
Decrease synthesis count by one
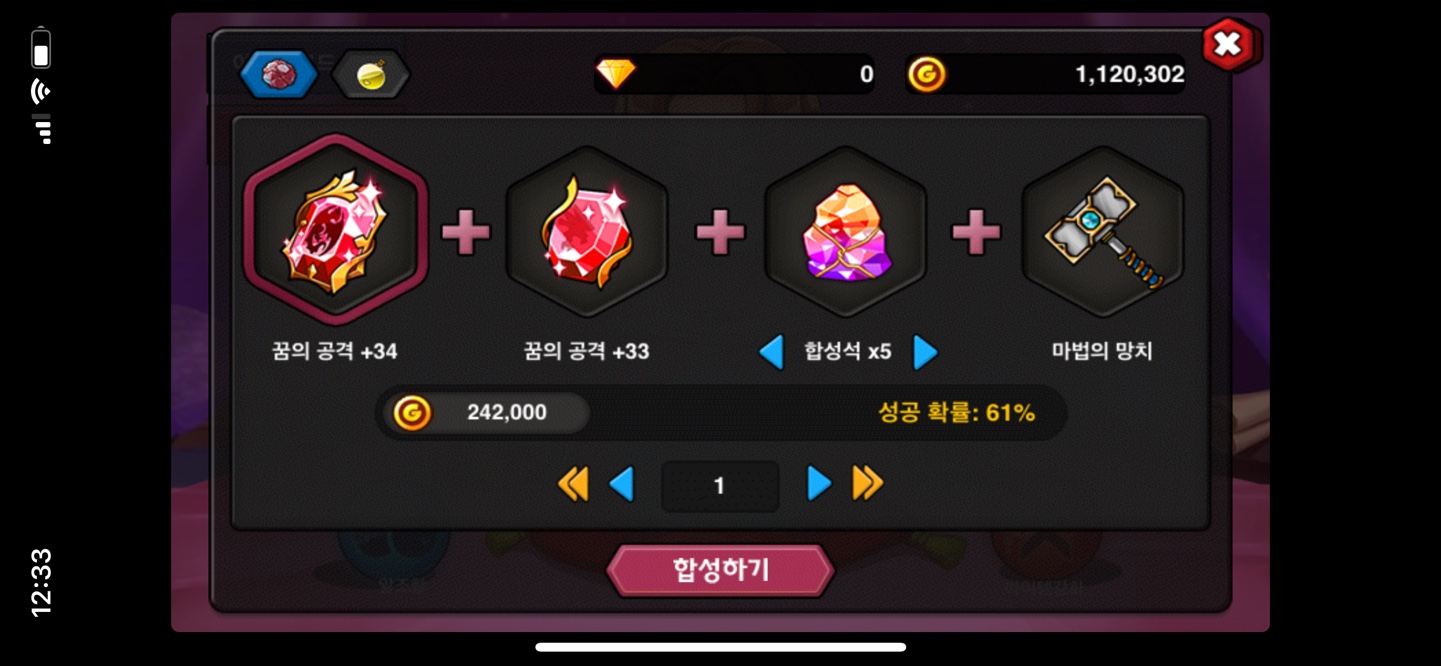point(622,484)
